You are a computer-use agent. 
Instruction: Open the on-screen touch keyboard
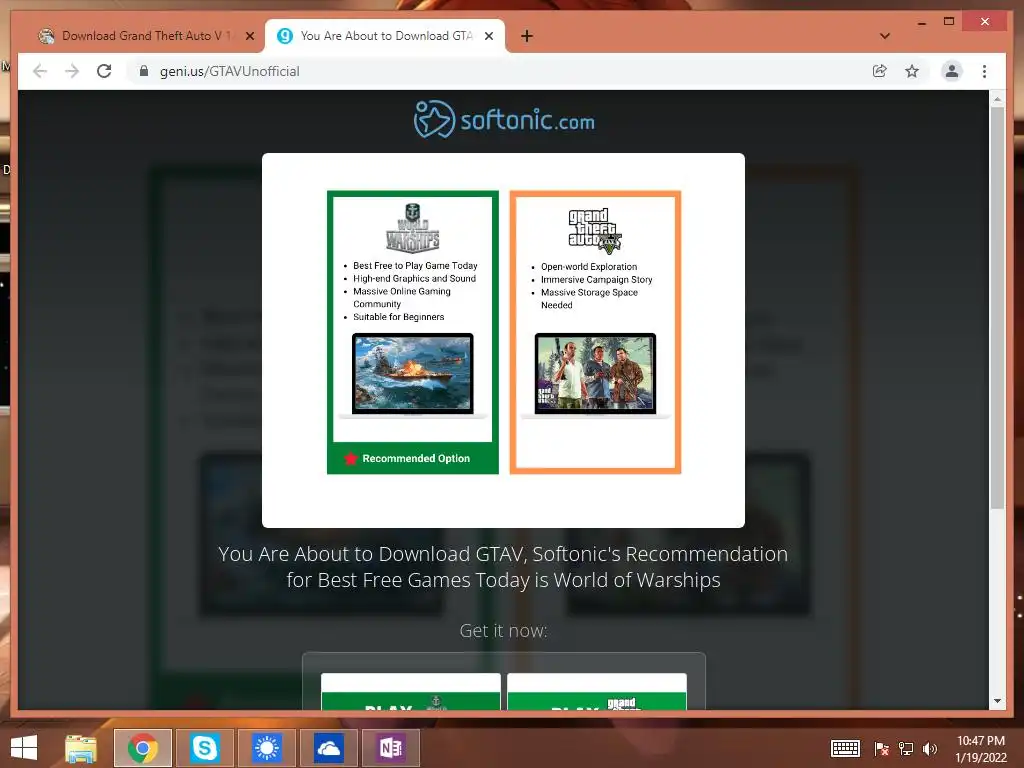[845, 748]
